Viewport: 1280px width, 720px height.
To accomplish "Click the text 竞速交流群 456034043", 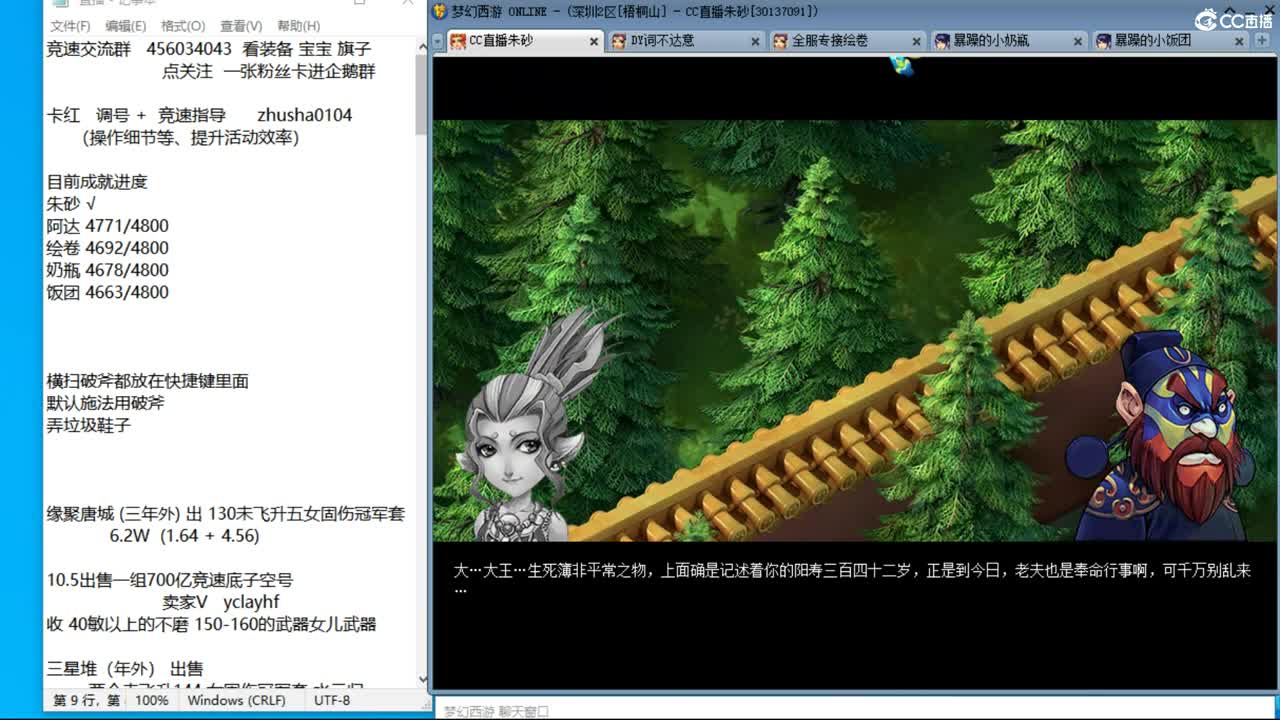I will pyautogui.click(x=139, y=48).
